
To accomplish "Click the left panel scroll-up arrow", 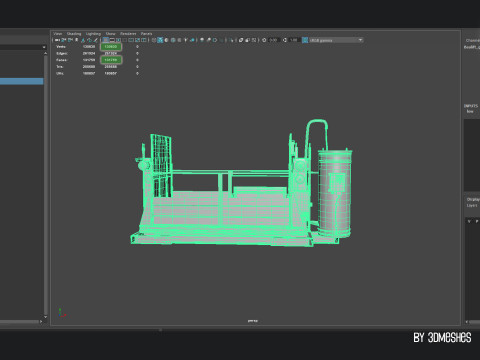I will (x=45, y=53).
